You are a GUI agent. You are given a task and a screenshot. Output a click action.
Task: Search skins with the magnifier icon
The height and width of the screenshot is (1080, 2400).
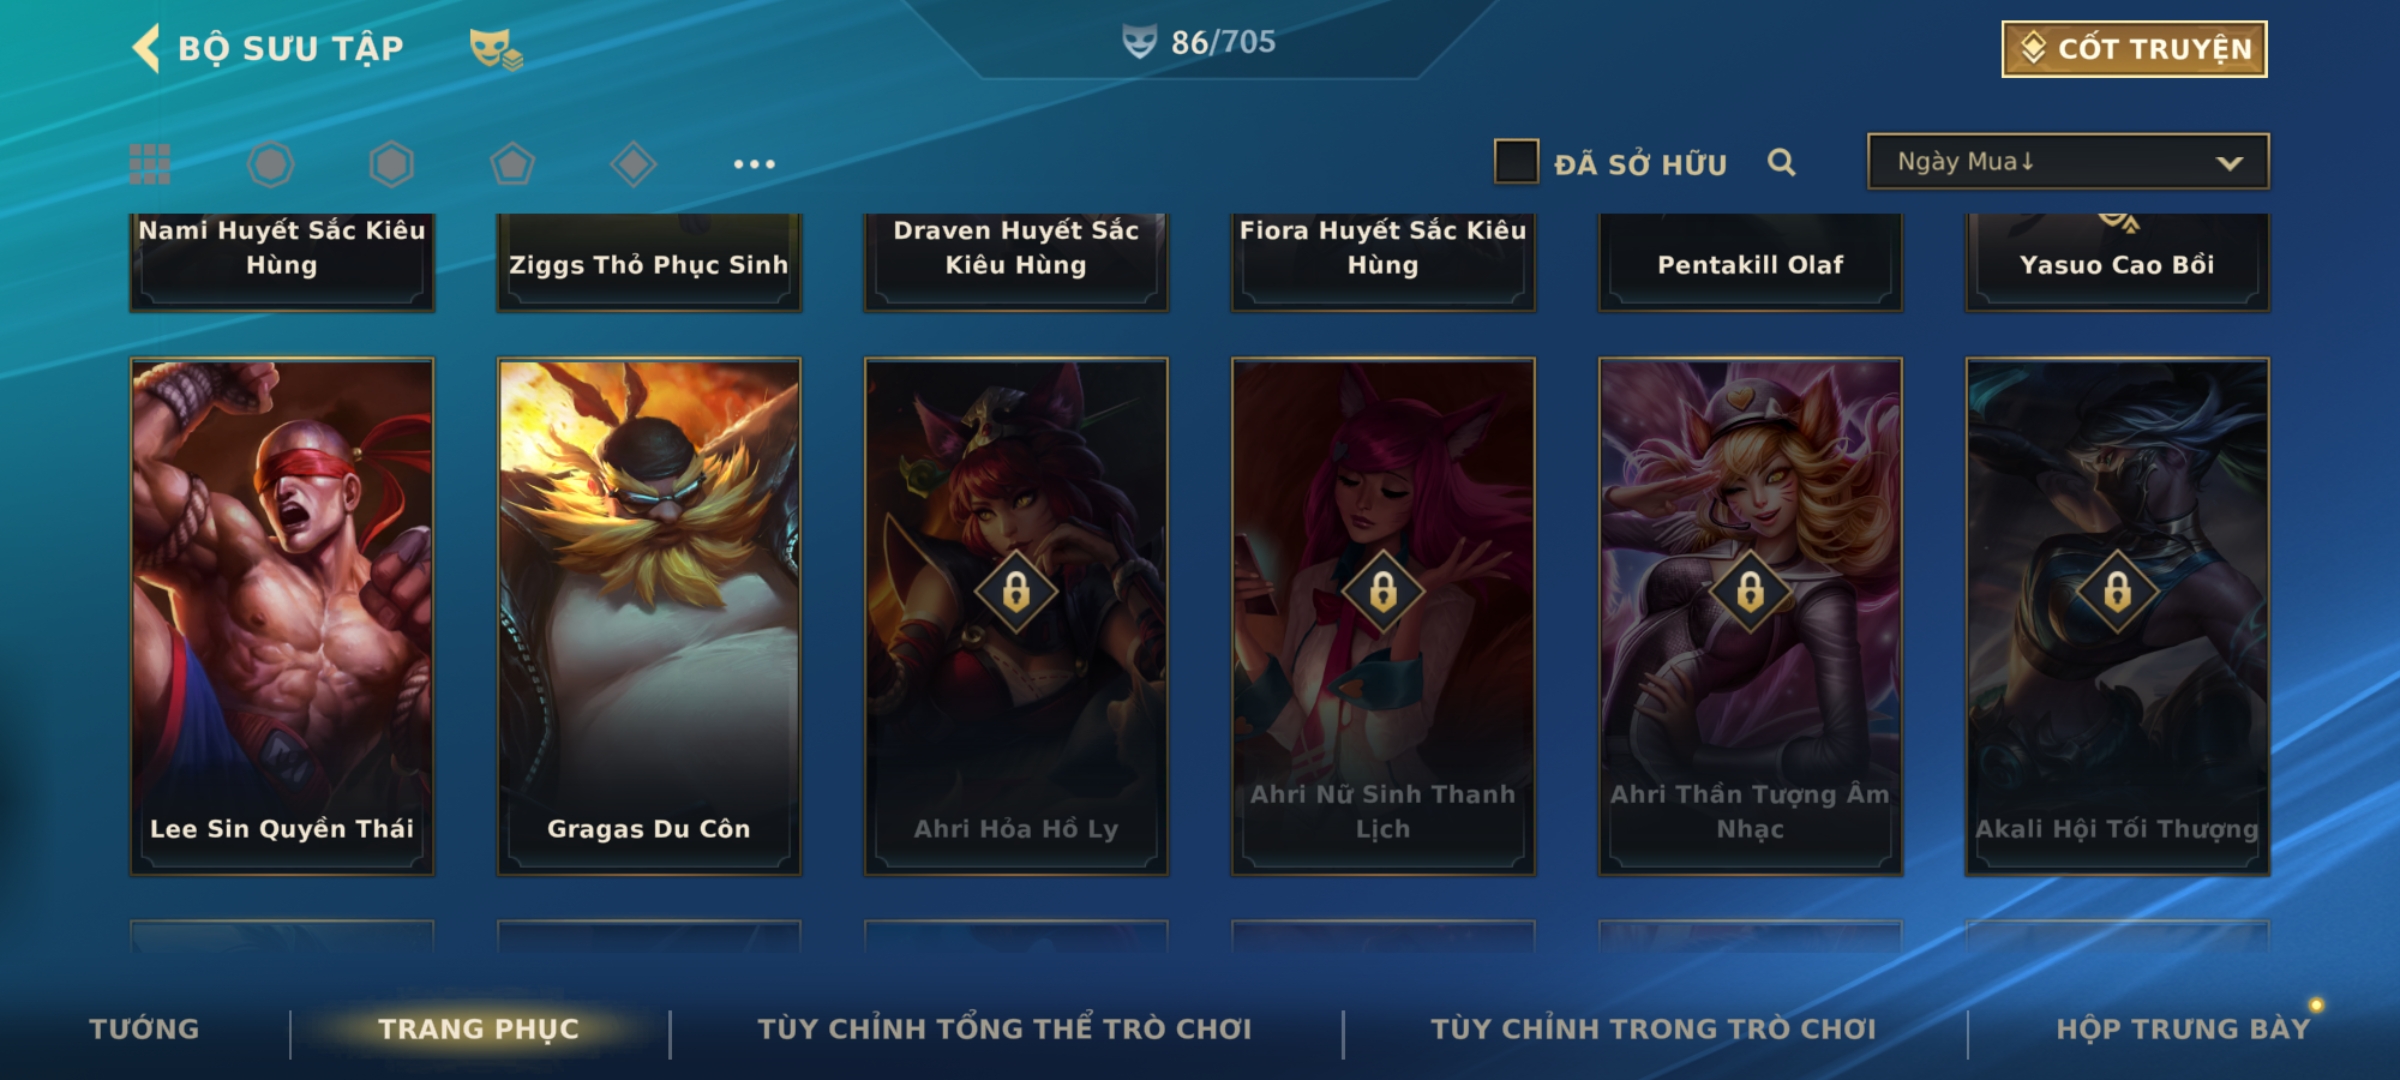coord(1781,162)
